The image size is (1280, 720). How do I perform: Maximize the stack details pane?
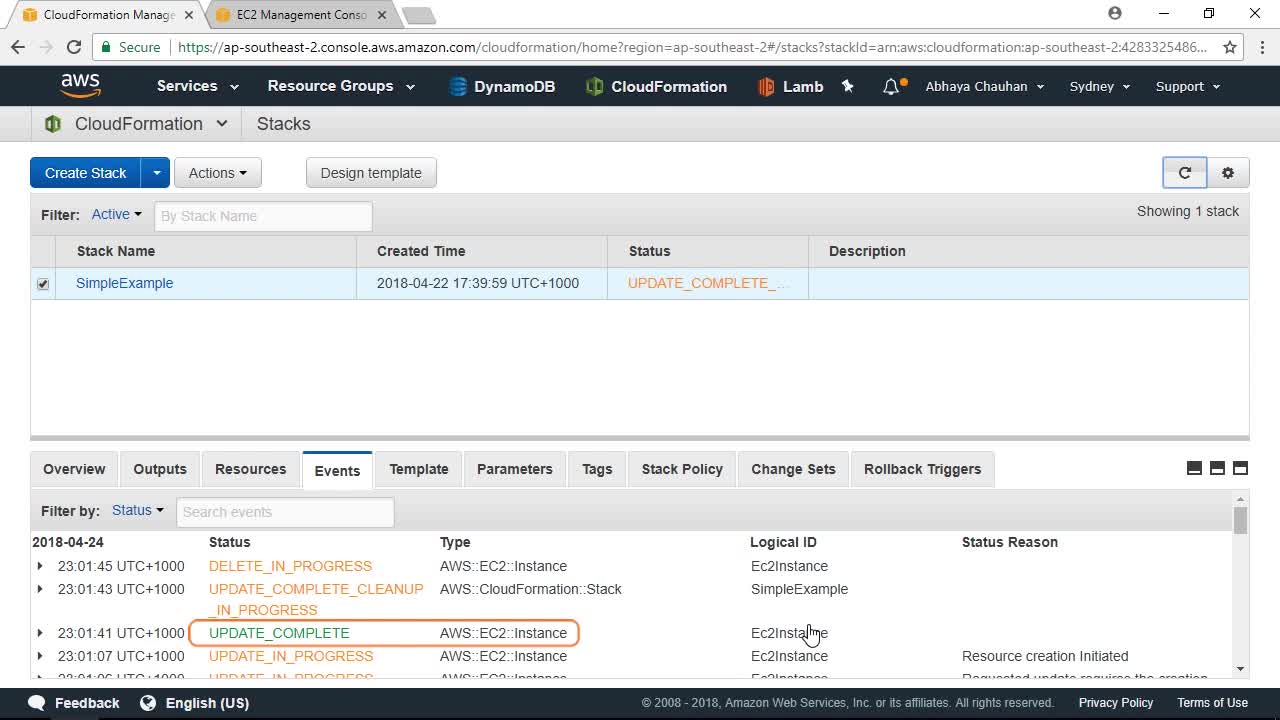(x=1240, y=468)
